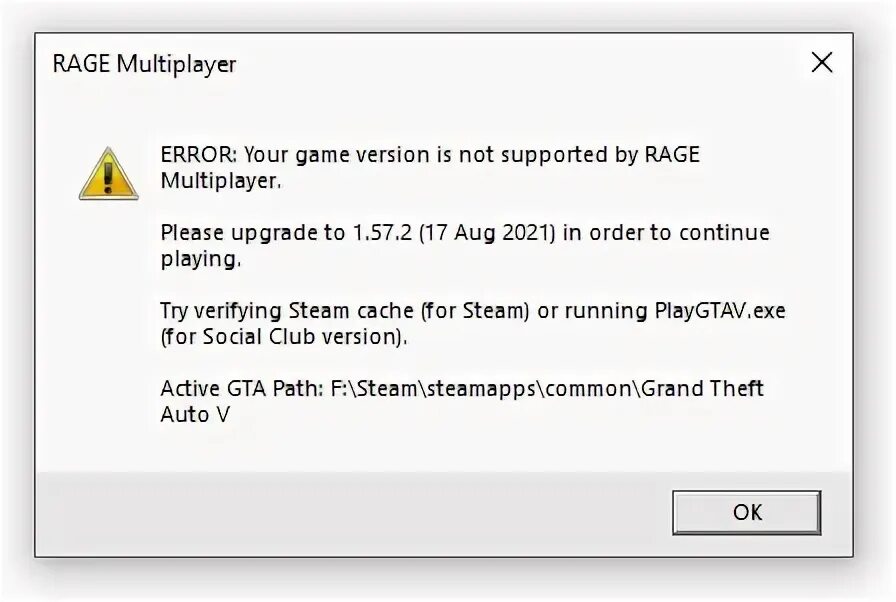This screenshot has width=896, height=602.
Task: Click the word 'playing.' in the message
Action: click(x=201, y=259)
